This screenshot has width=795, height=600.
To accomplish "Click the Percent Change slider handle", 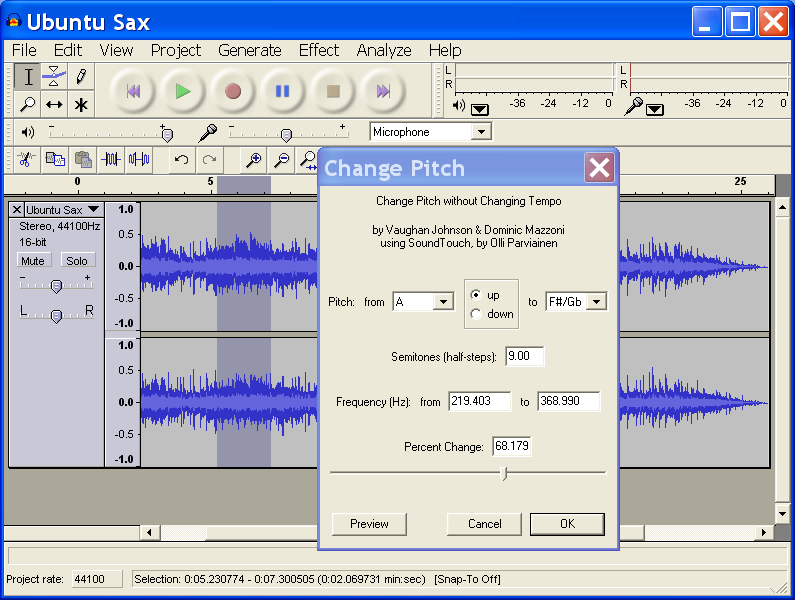I will click(503, 473).
